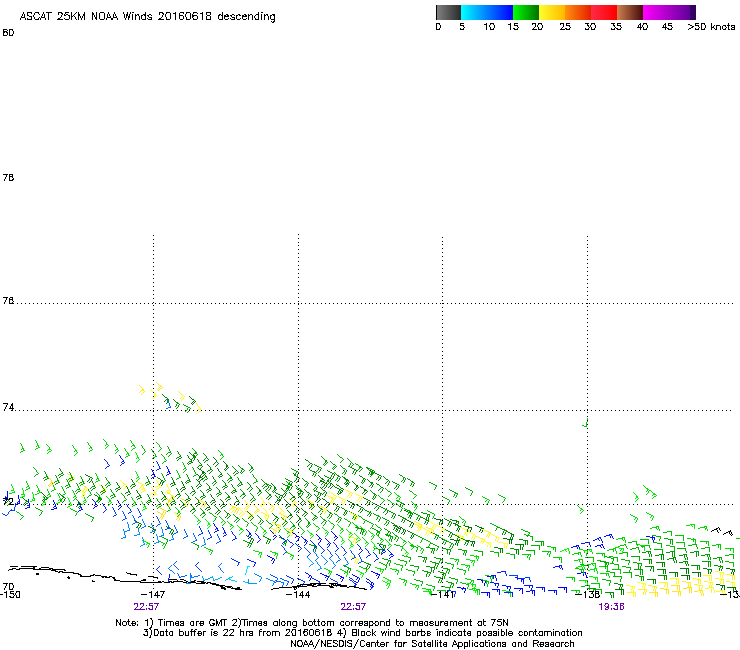
Task: Click the latitude label '74' on left axis
Action: coord(8,407)
